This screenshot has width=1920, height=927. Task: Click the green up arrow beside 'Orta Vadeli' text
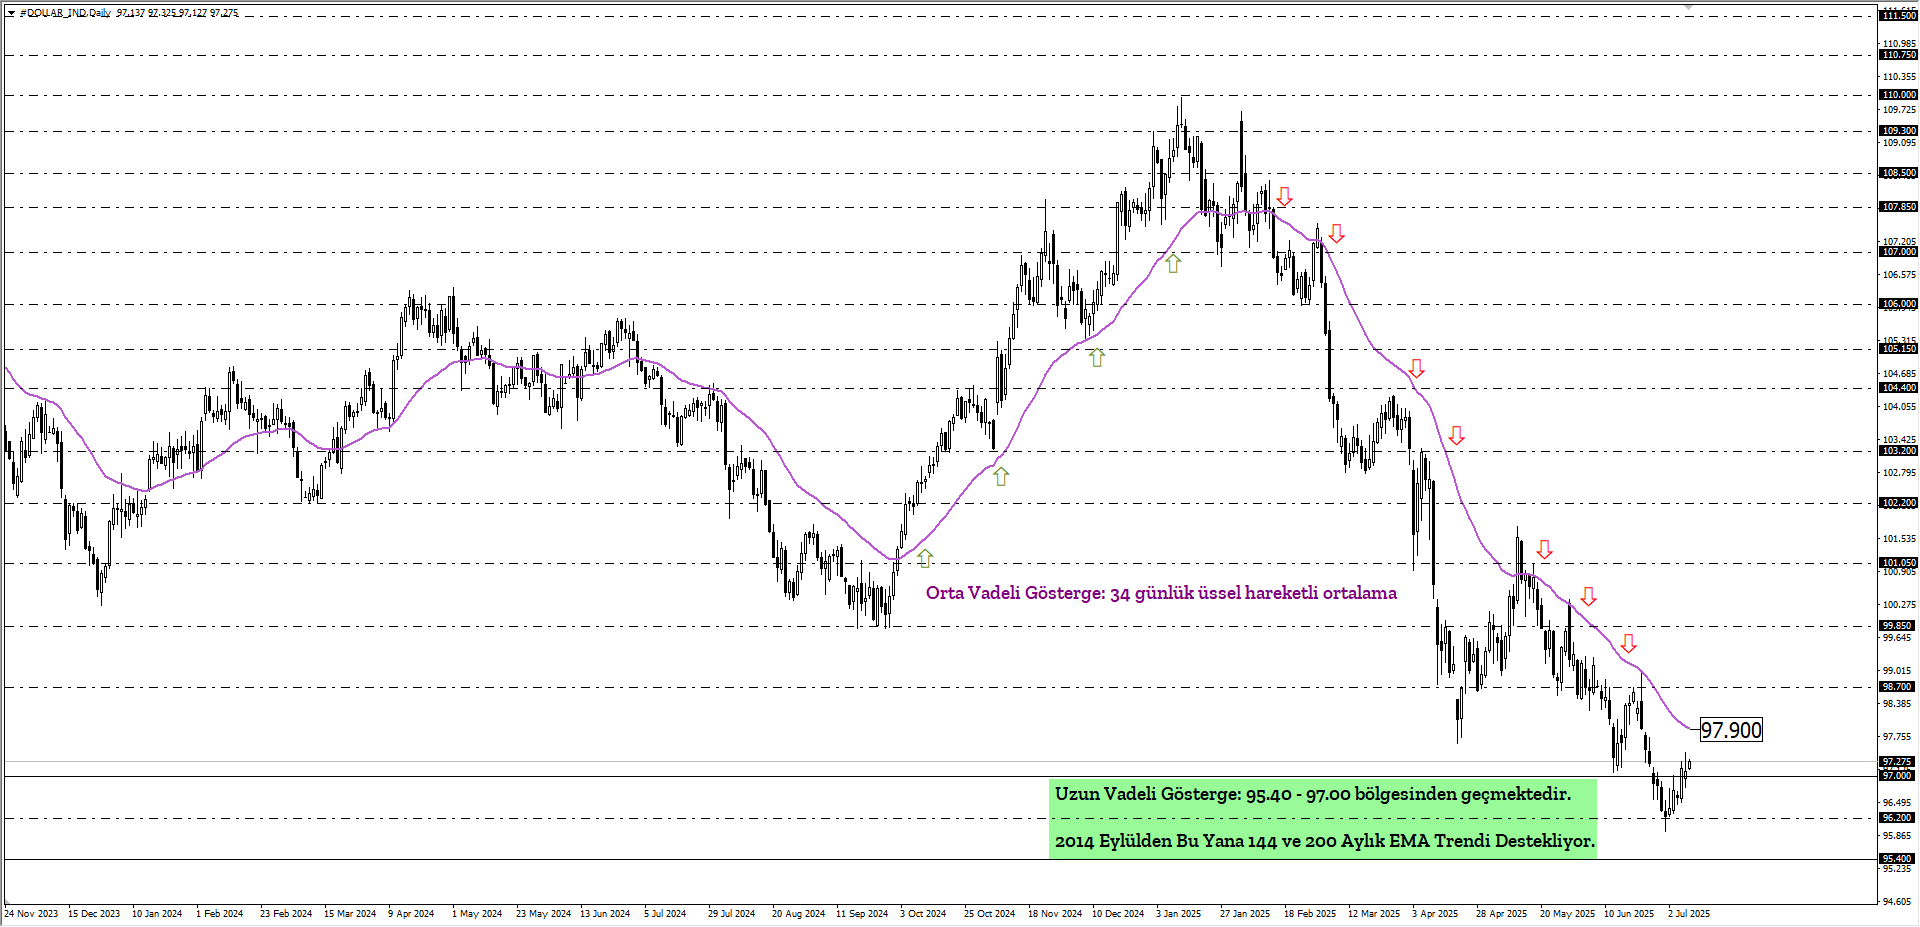pyautogui.click(x=925, y=558)
